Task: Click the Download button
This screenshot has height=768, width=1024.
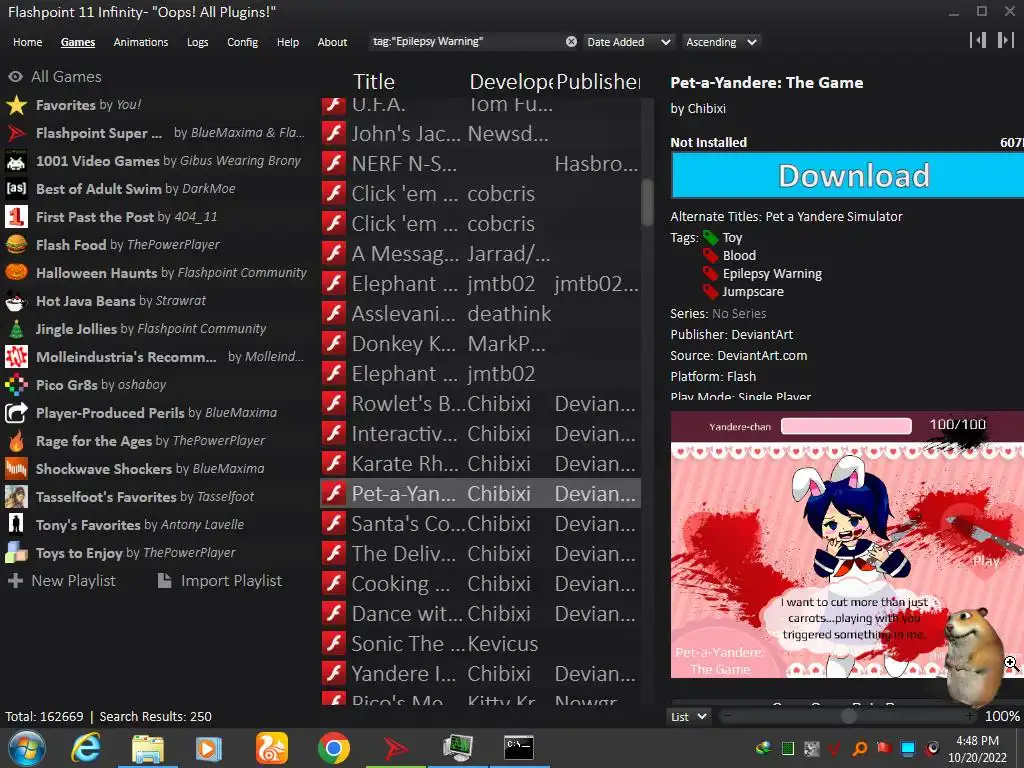Action: coord(847,176)
